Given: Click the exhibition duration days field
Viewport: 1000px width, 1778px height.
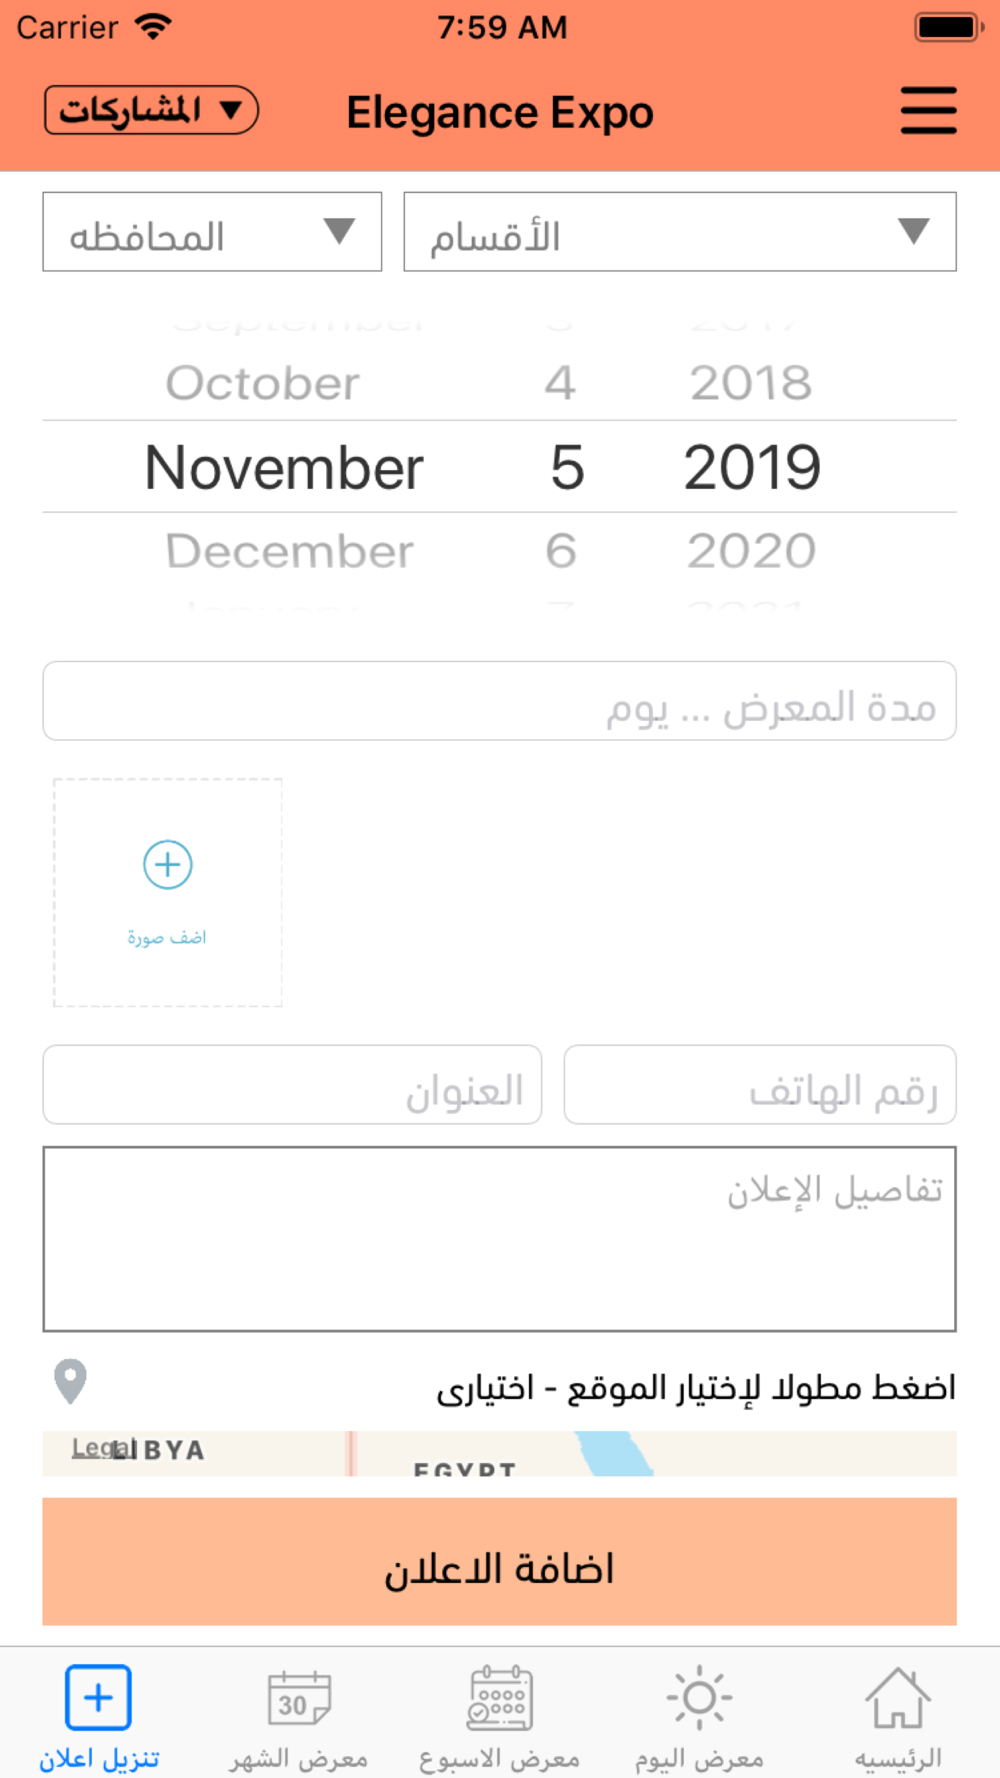Looking at the screenshot, I should click(499, 701).
